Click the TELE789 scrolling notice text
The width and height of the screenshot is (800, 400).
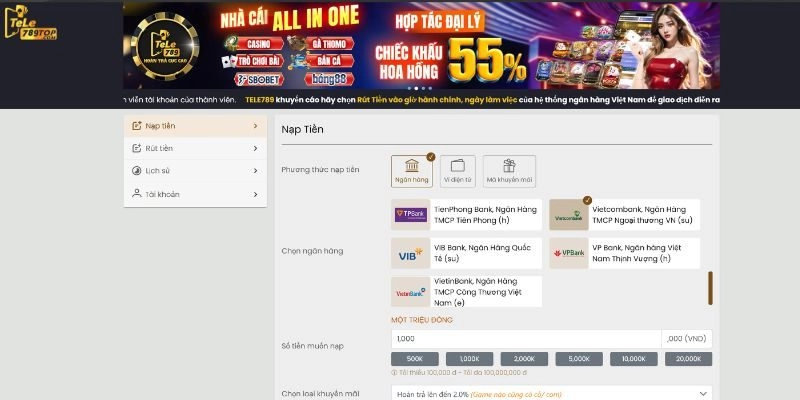tap(483, 100)
